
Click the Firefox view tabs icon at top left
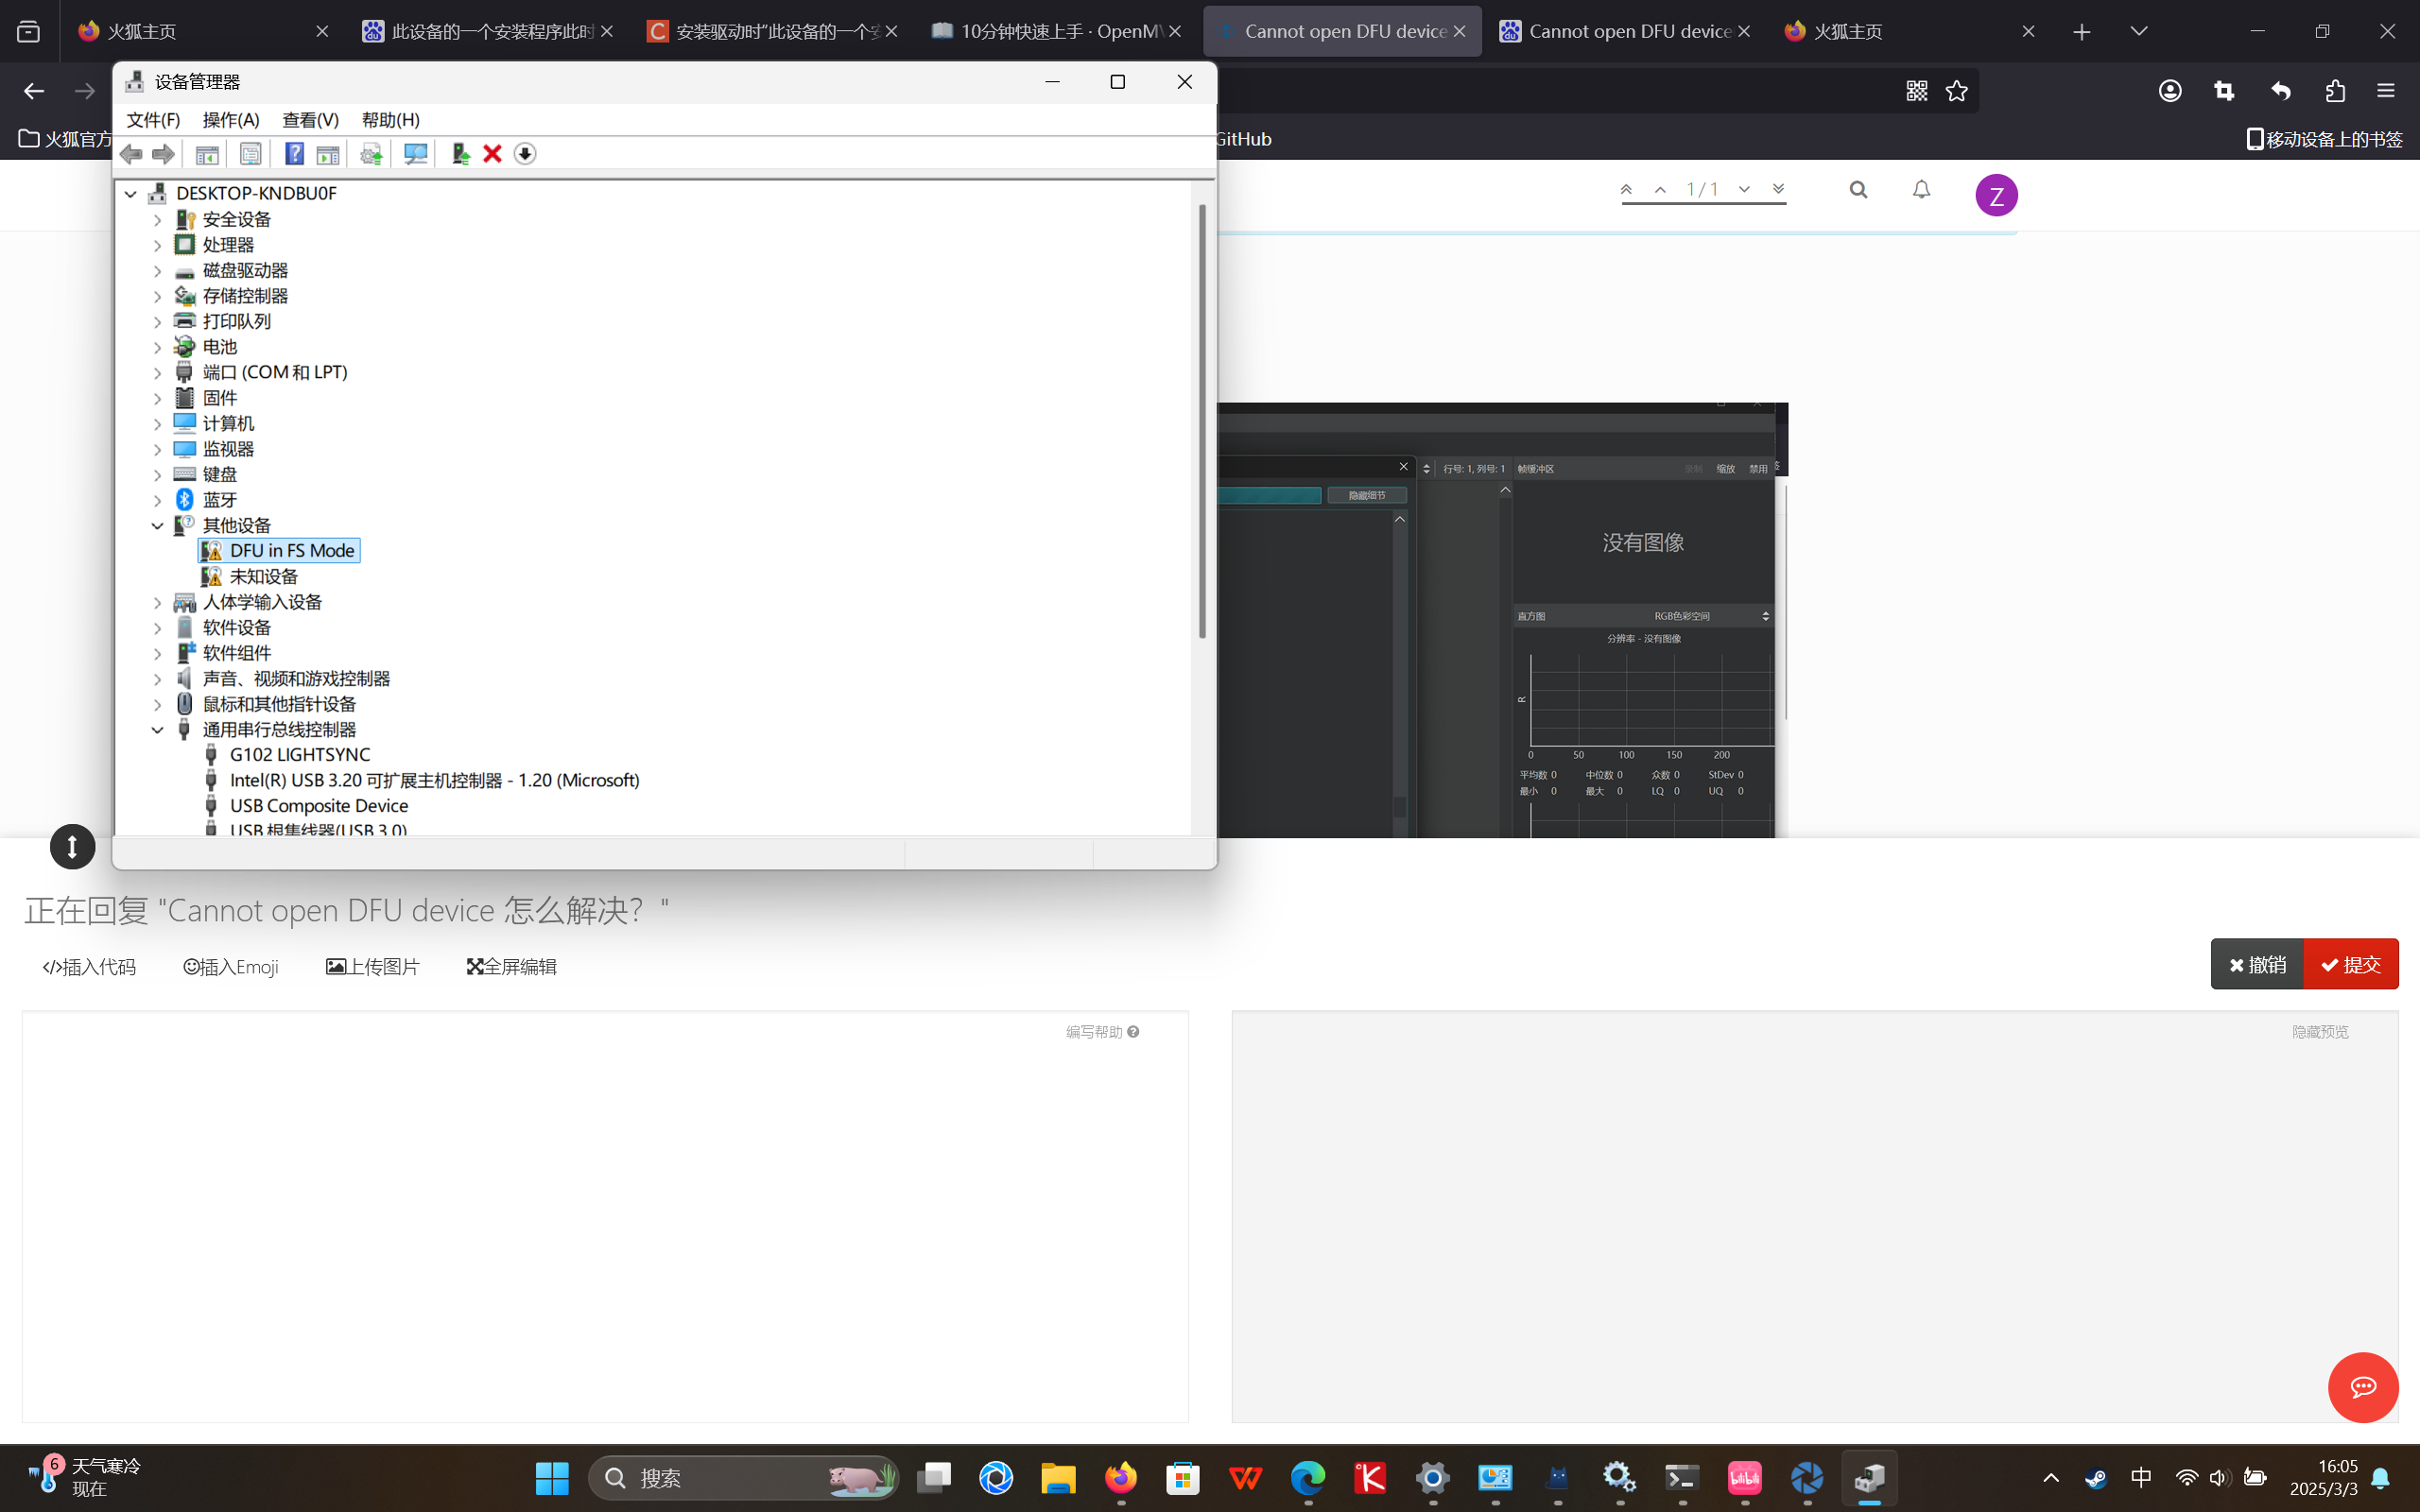point(29,31)
